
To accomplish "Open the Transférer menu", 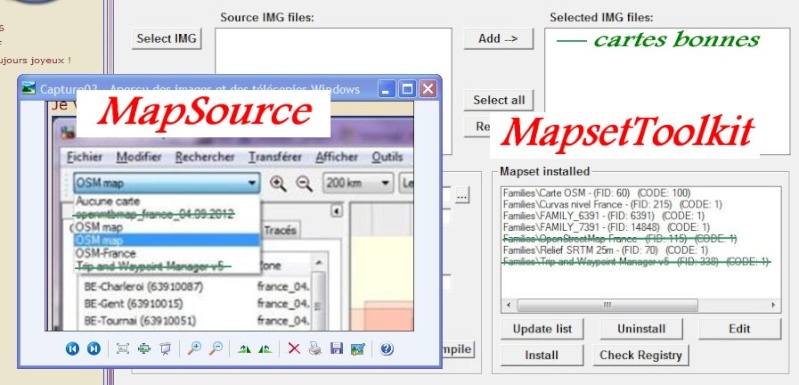I will pyautogui.click(x=275, y=157).
